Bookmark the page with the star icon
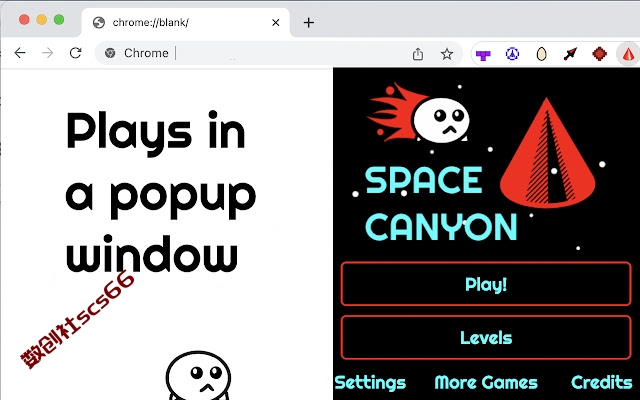Screen dimensions: 640x400 click(x=447, y=54)
